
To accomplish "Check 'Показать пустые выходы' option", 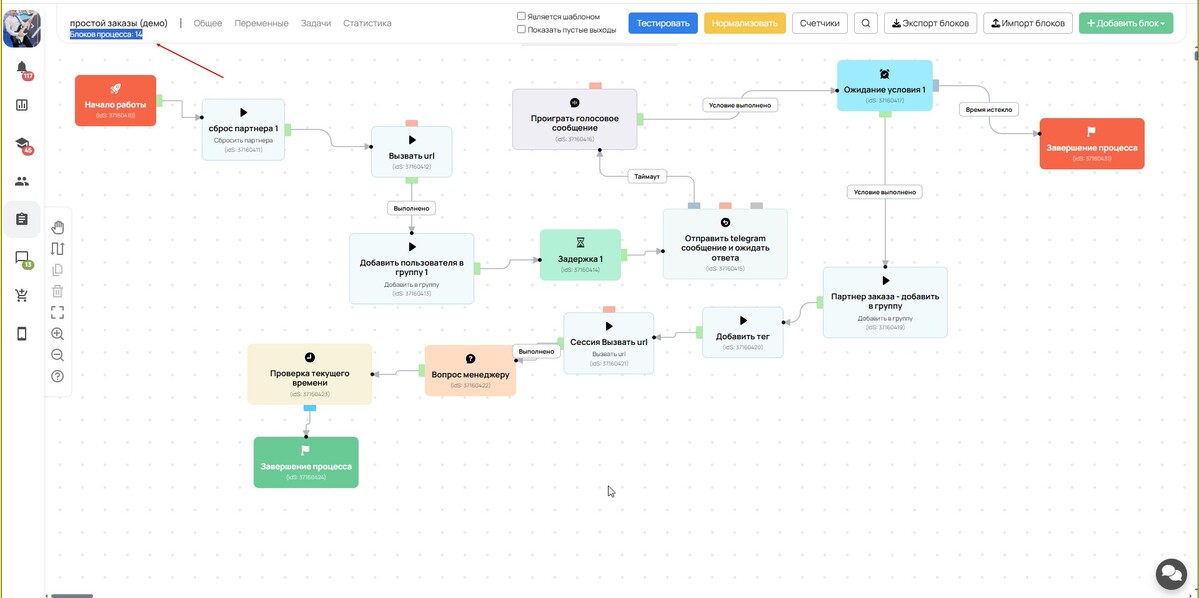I will point(522,30).
